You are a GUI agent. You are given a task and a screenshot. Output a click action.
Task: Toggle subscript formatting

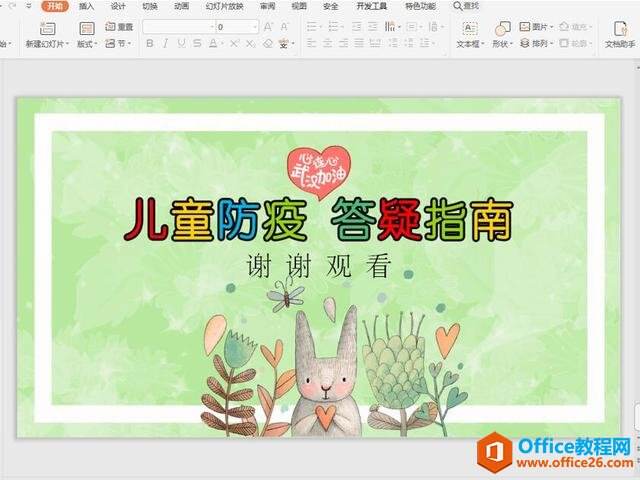251,43
